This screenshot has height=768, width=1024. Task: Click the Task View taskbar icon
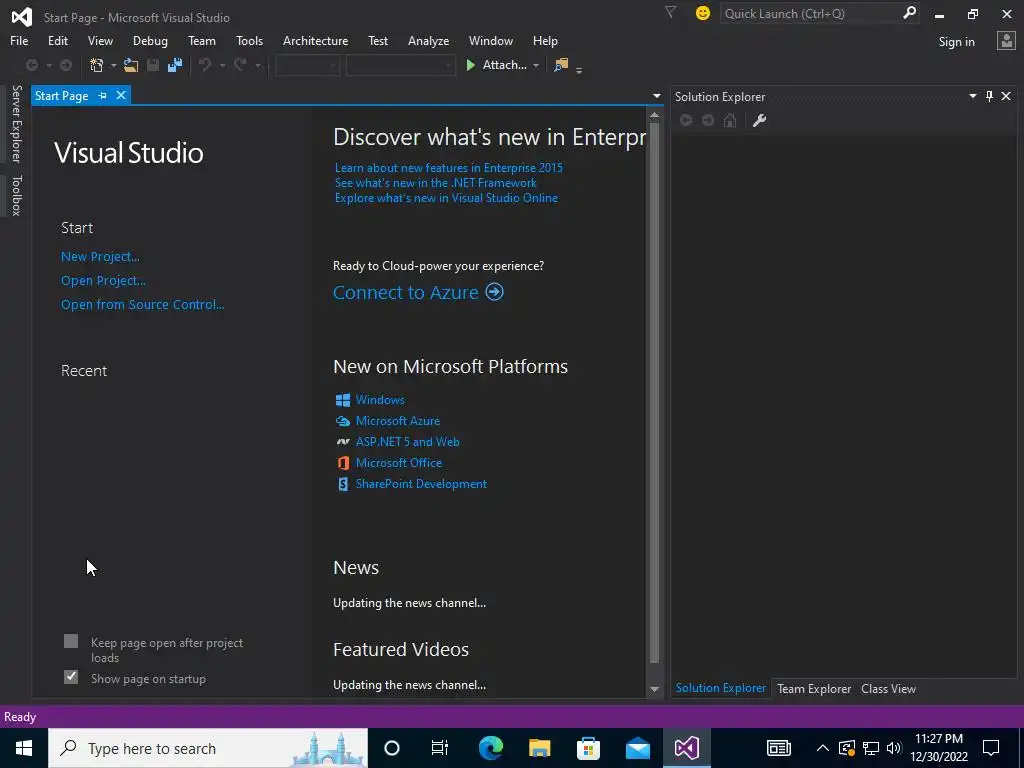click(440, 748)
